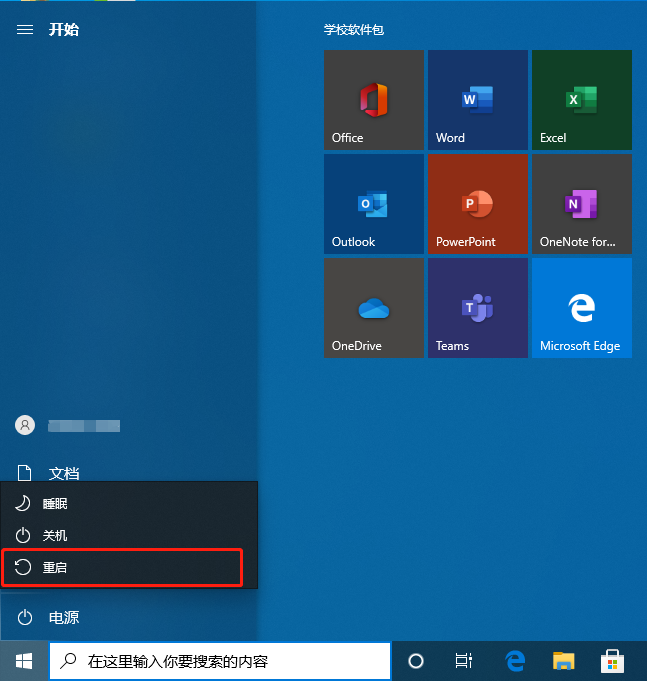Viewport: 647px width, 681px height.
Task: Open the Microsoft Edge tile
Action: click(581, 308)
